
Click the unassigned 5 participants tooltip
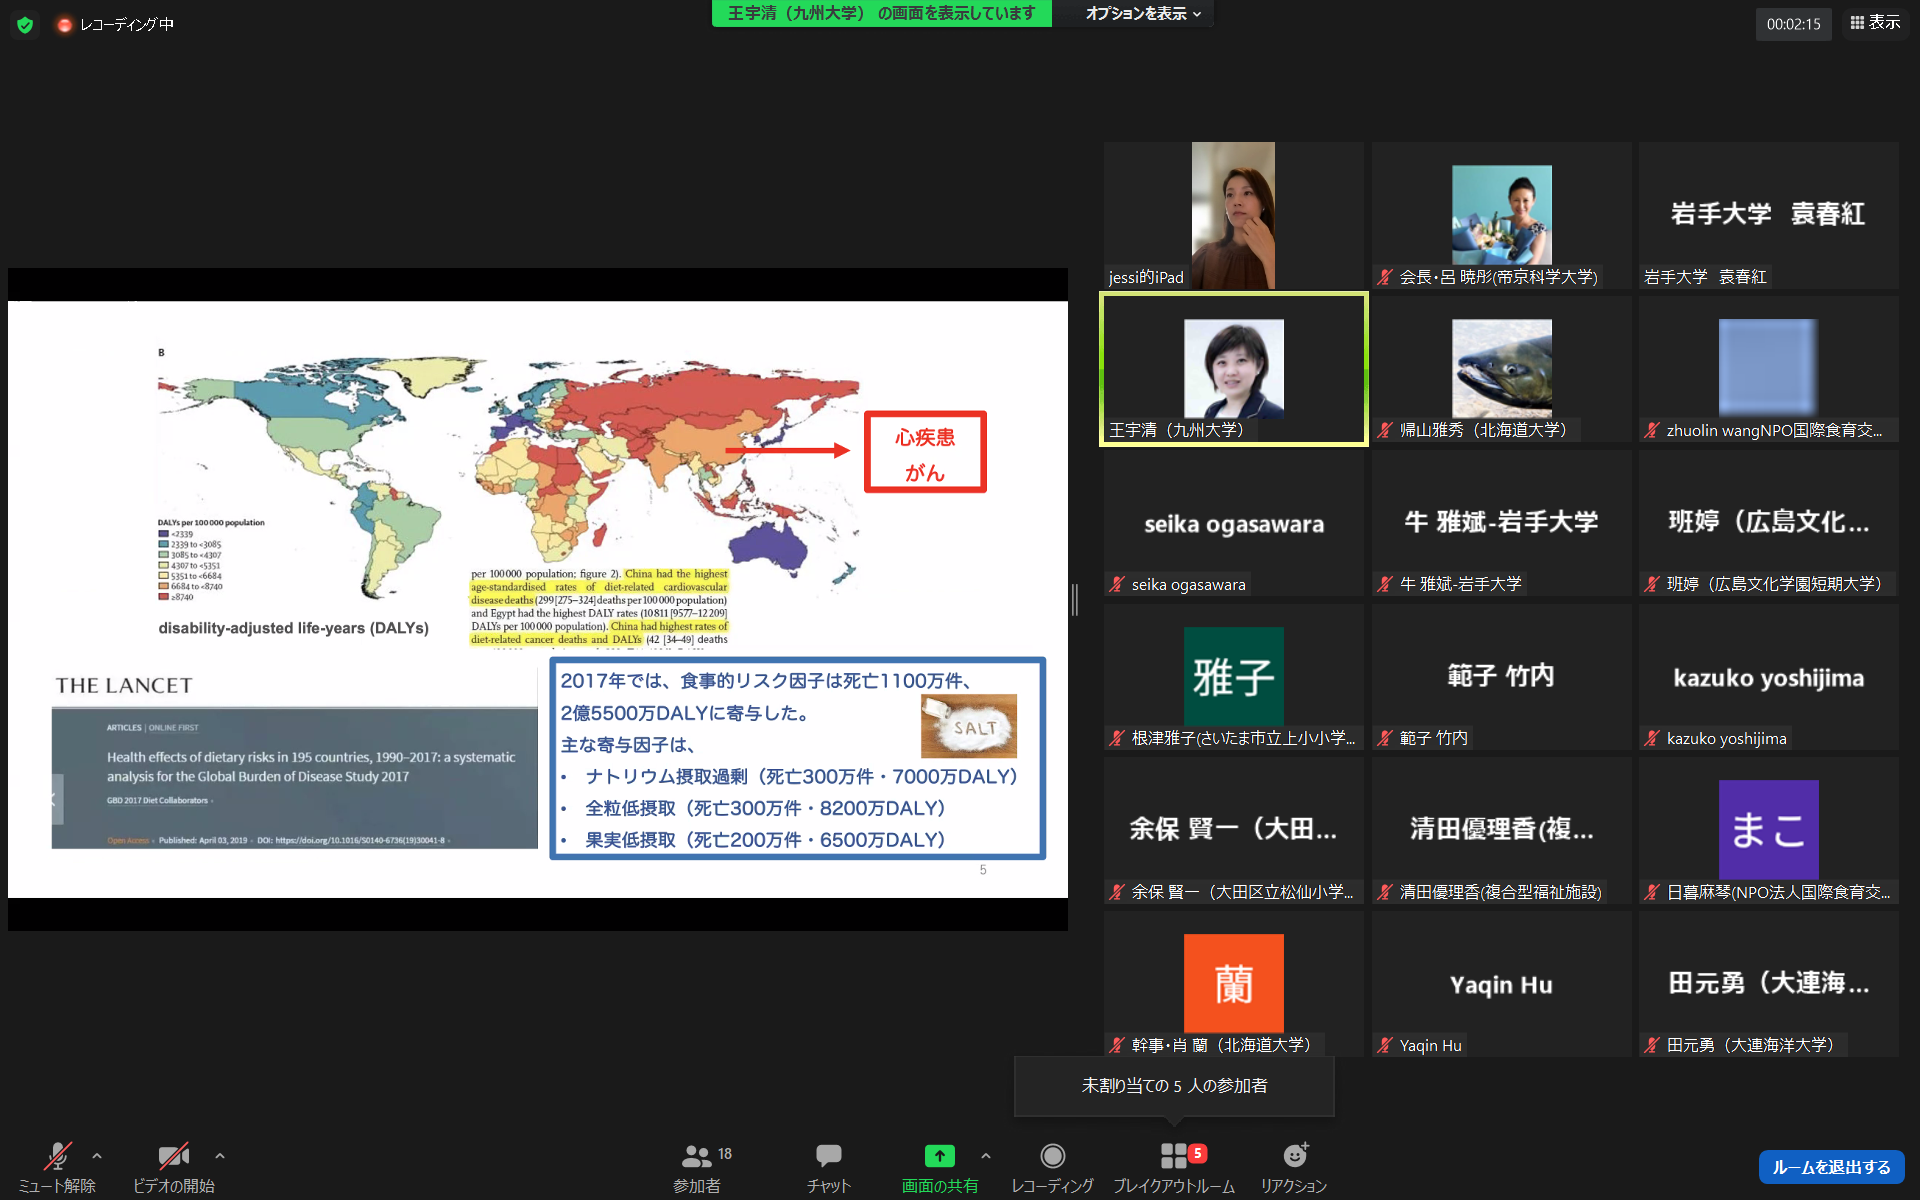point(1174,1085)
